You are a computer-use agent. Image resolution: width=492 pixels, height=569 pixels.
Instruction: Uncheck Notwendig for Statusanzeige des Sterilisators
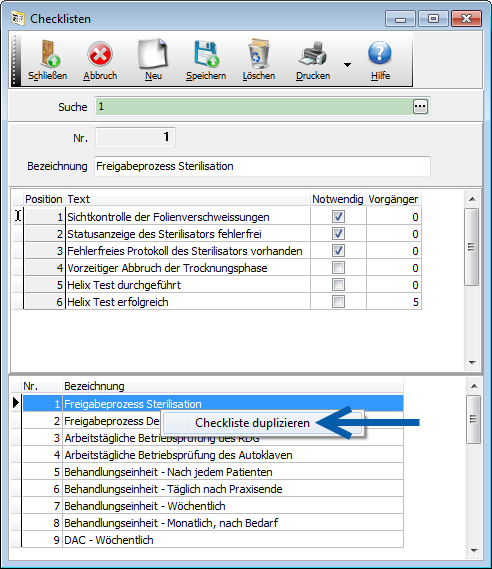tap(338, 234)
